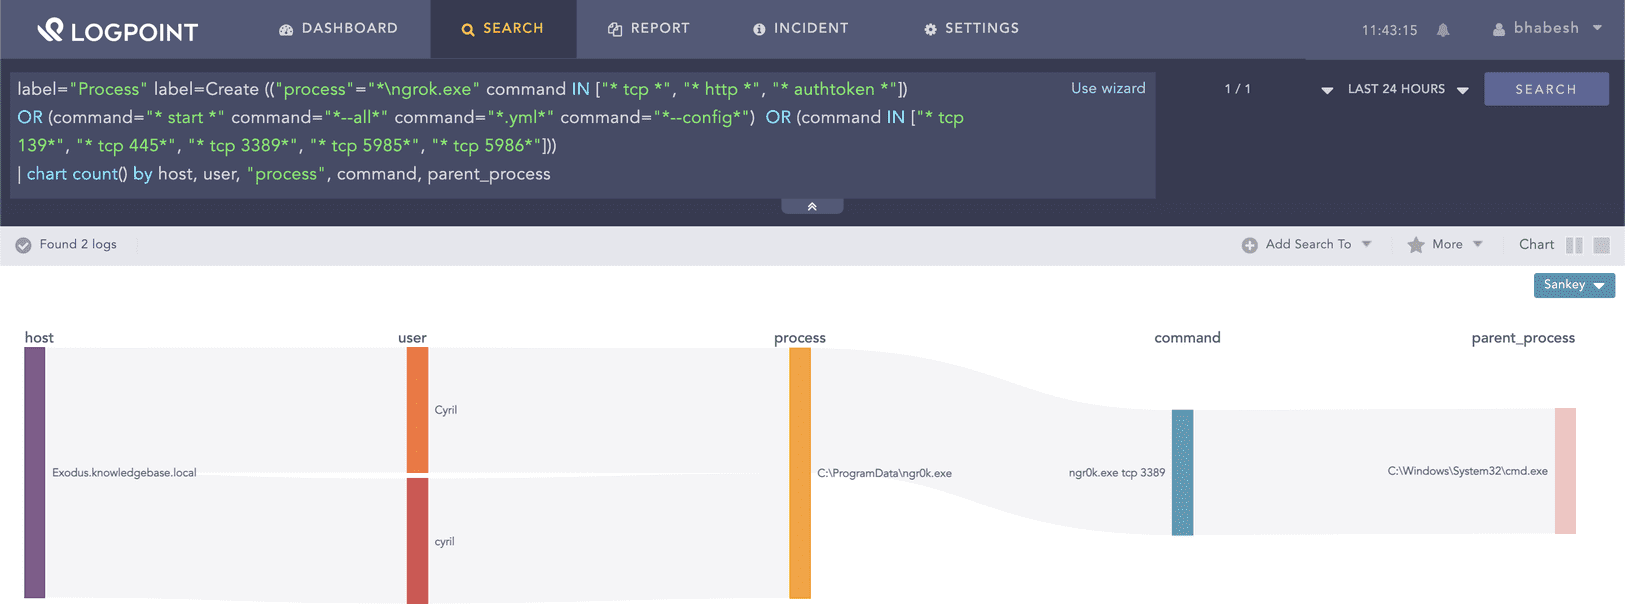
Task: Open the Incident tab
Action: (x=800, y=29)
